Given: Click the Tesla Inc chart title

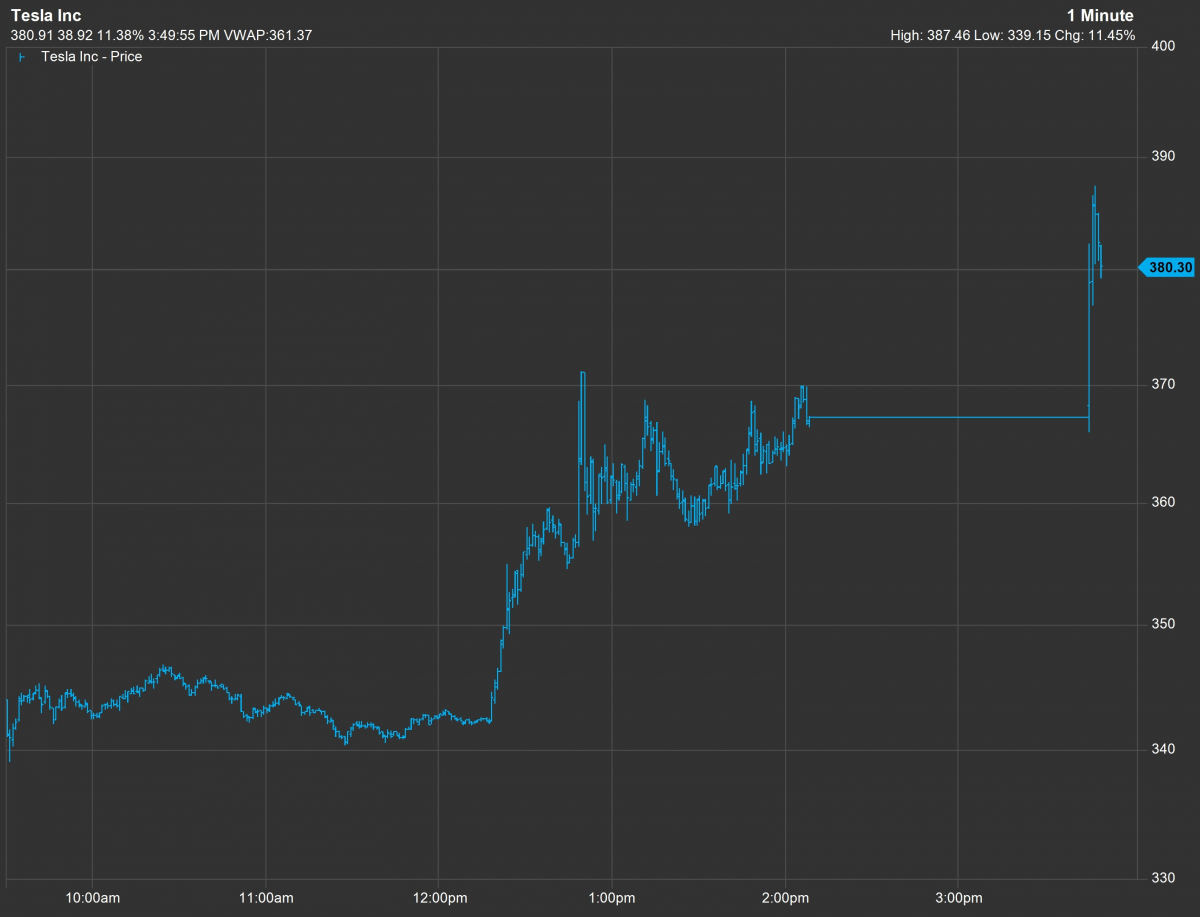Looking at the screenshot, I should click(x=46, y=16).
